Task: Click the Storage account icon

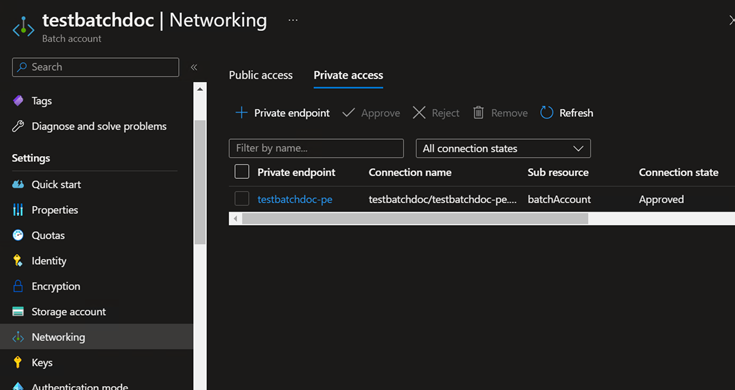Action: pyautogui.click(x=18, y=311)
